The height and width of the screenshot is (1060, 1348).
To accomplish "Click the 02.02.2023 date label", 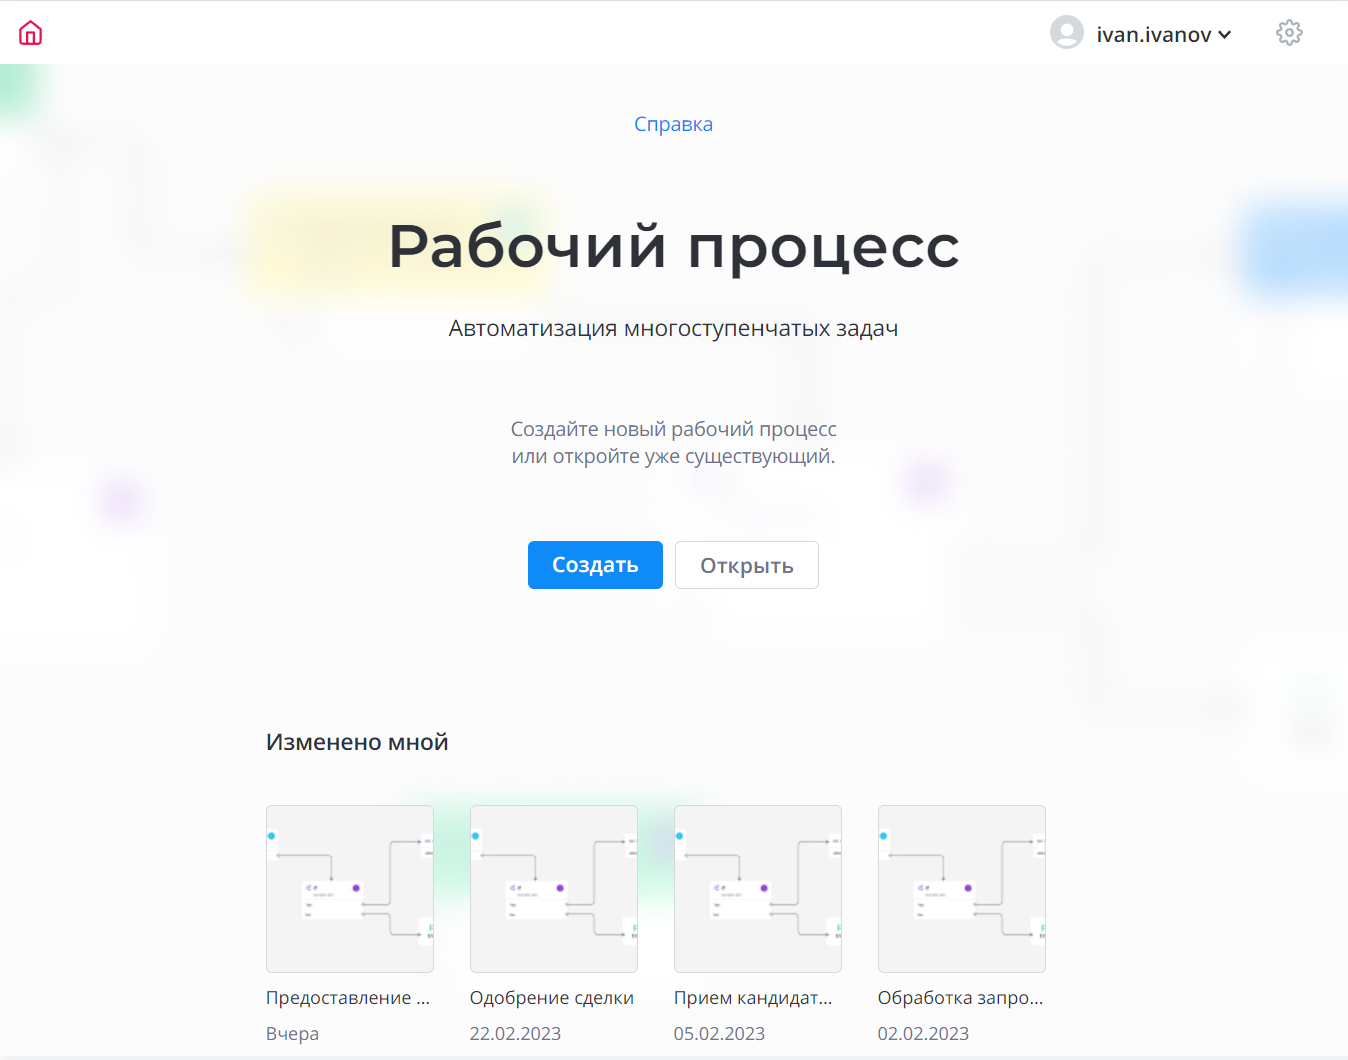I will pos(923,1034).
